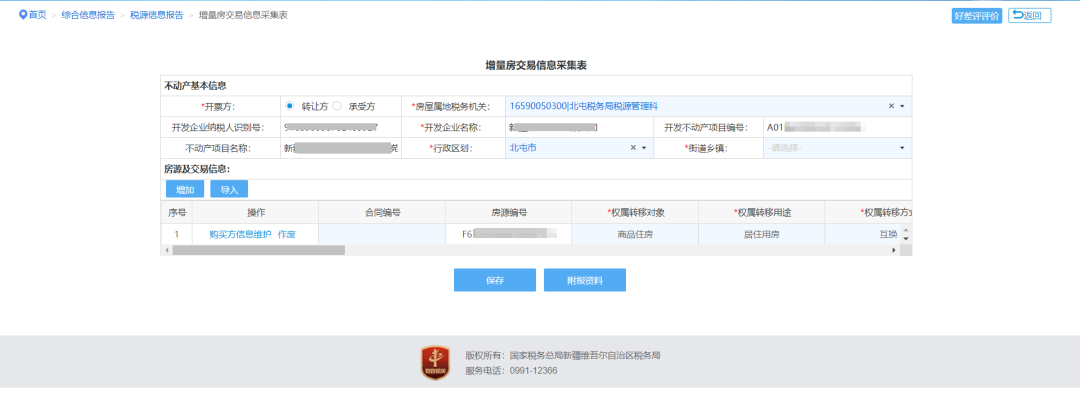
Task: Click the home location pin icon
Action: coord(23,14)
